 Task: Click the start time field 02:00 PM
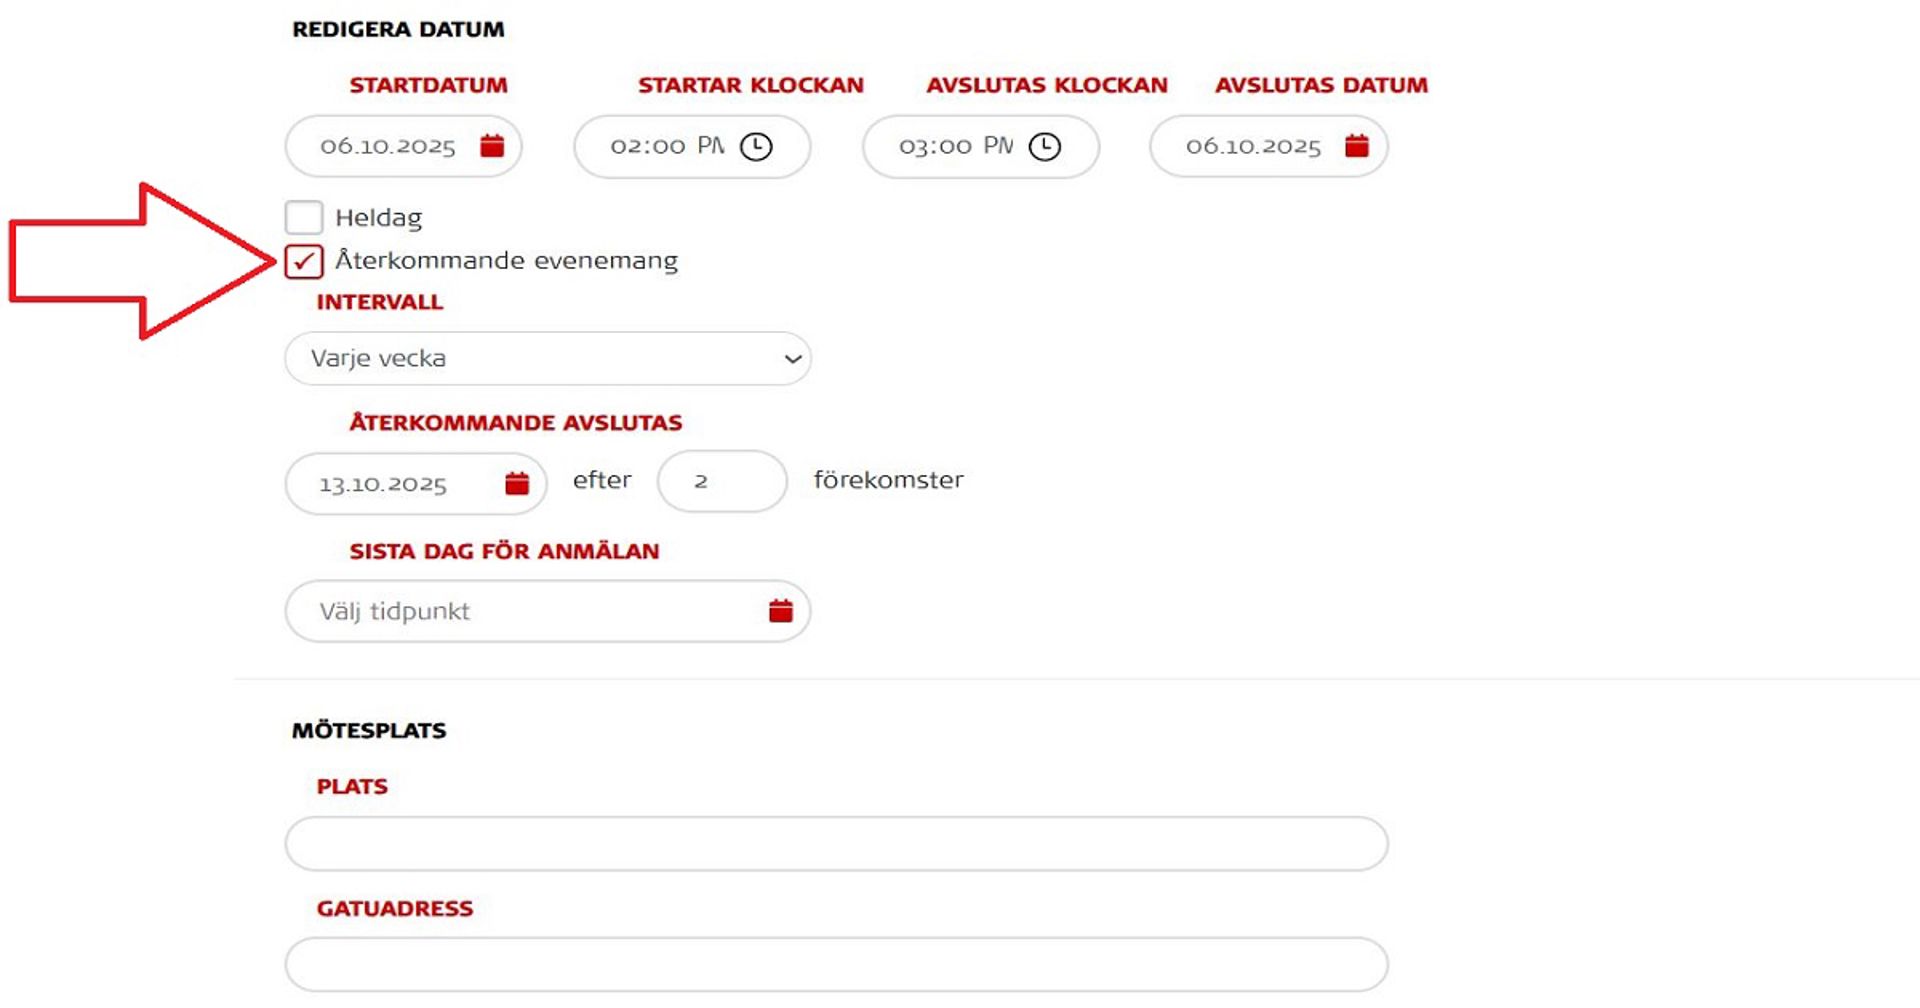coord(665,147)
